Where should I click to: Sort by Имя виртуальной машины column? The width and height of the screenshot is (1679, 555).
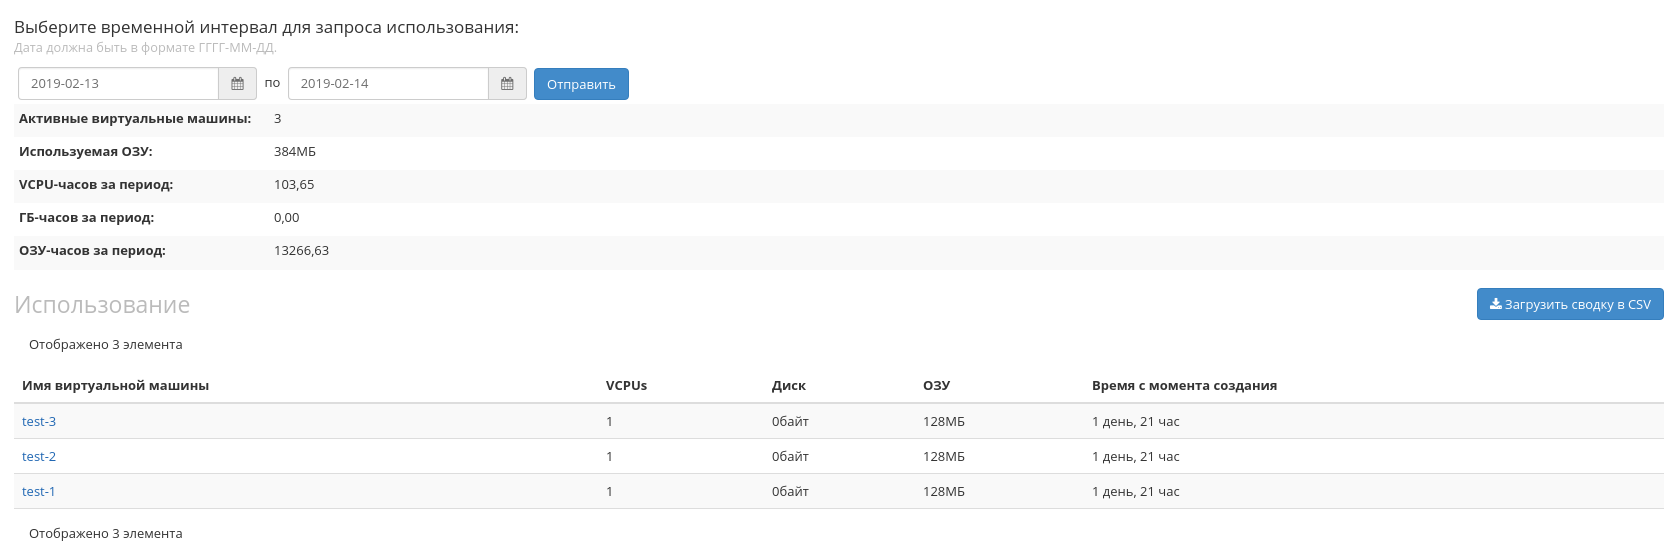(115, 386)
